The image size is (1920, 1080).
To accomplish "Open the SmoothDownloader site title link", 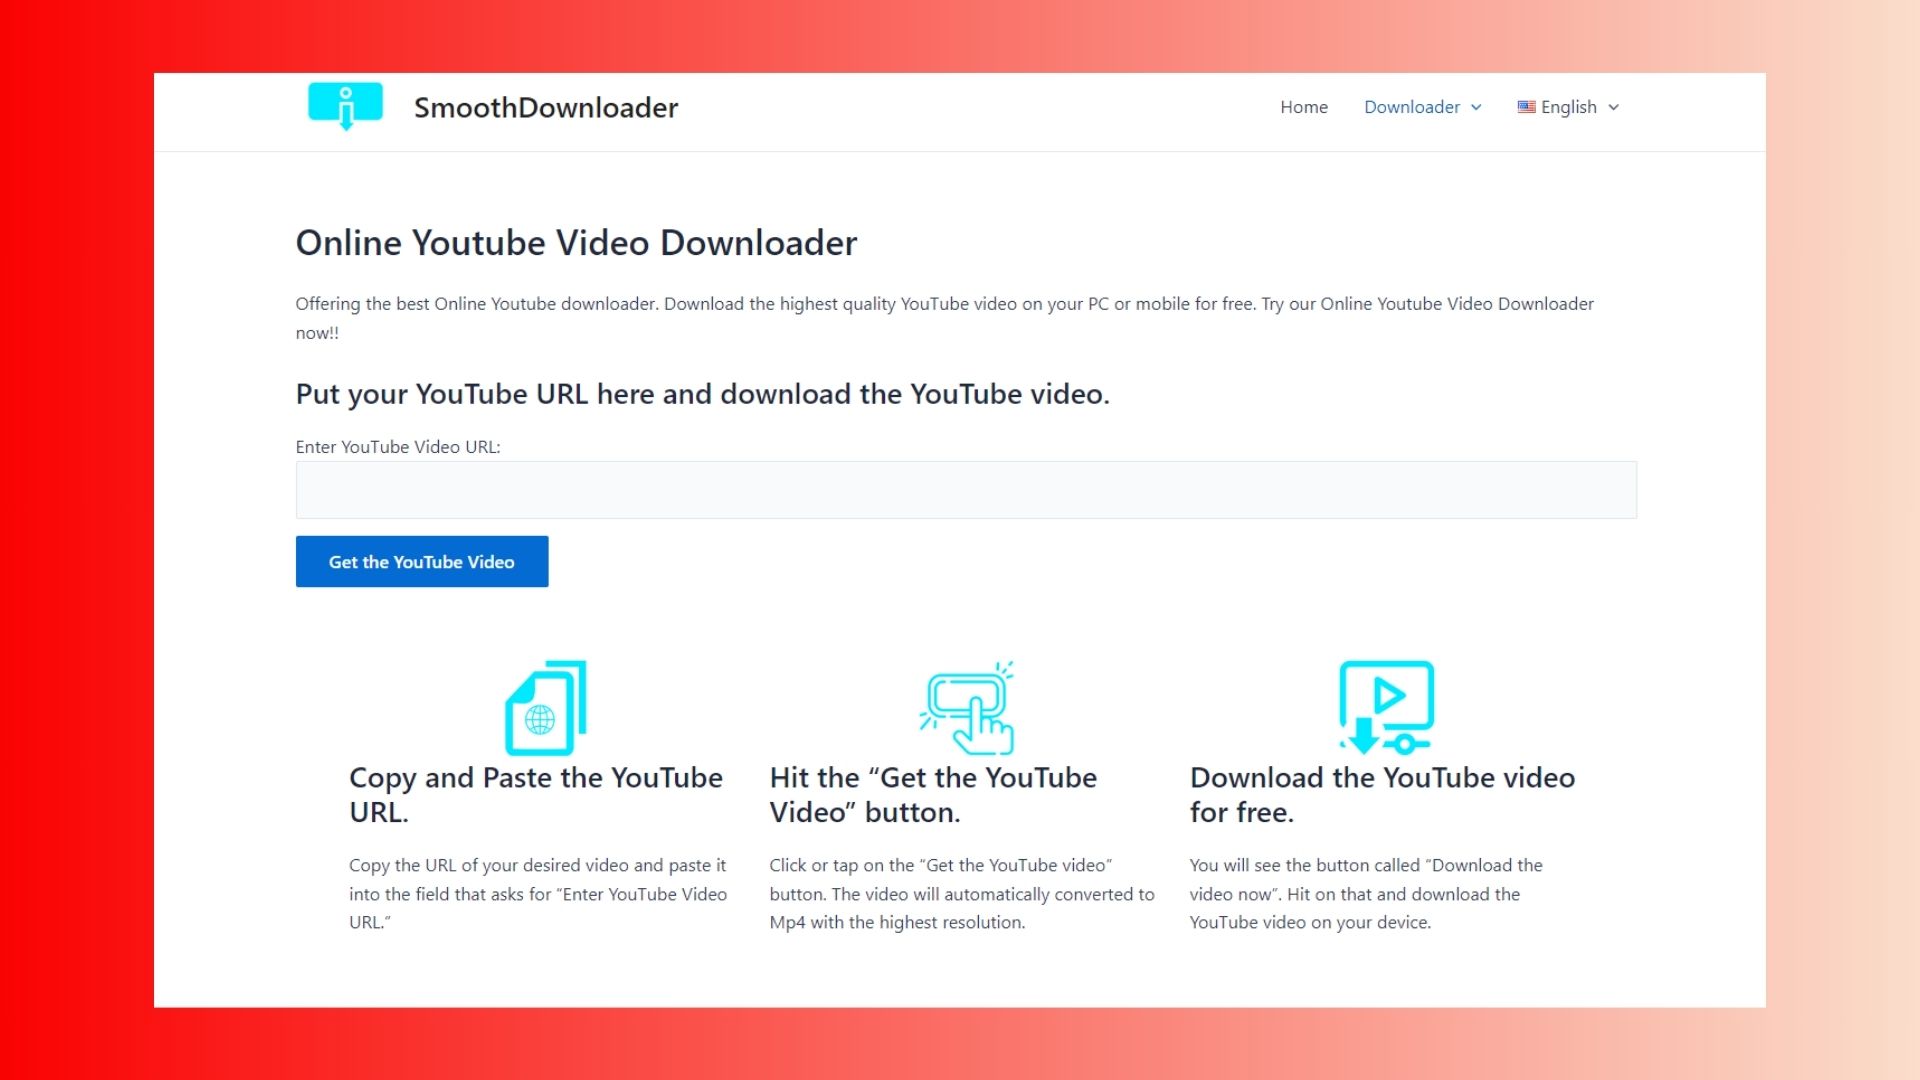I will point(546,107).
